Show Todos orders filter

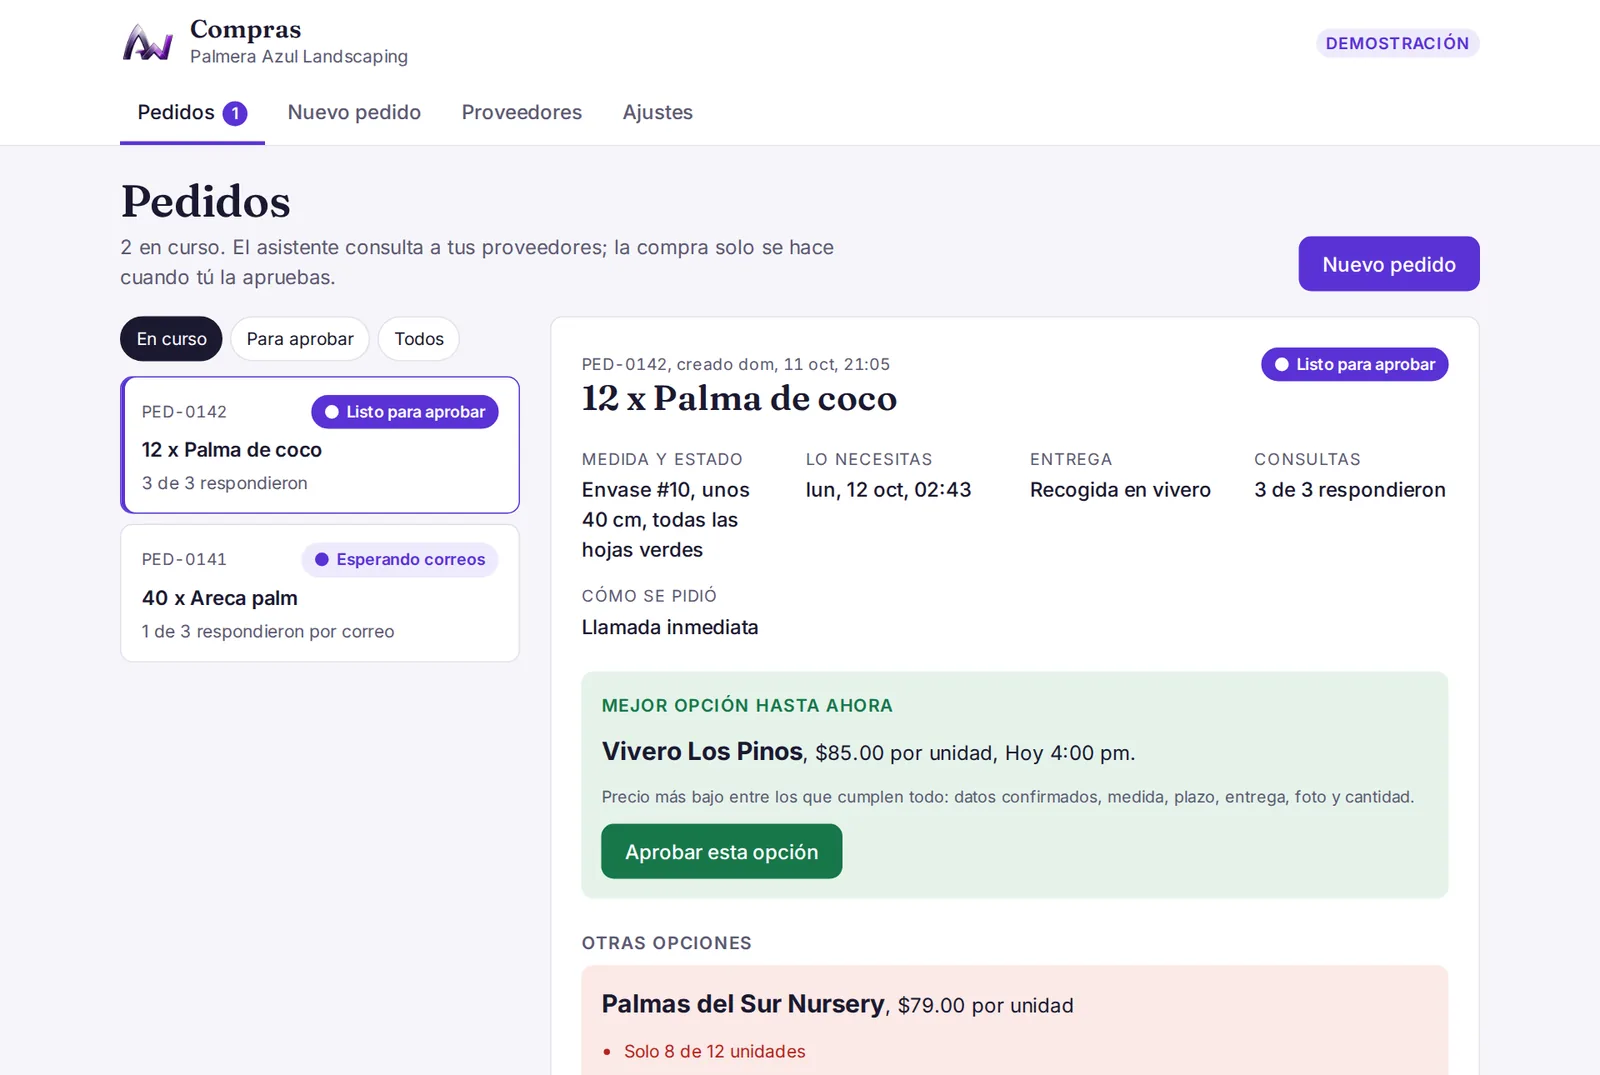coord(419,339)
